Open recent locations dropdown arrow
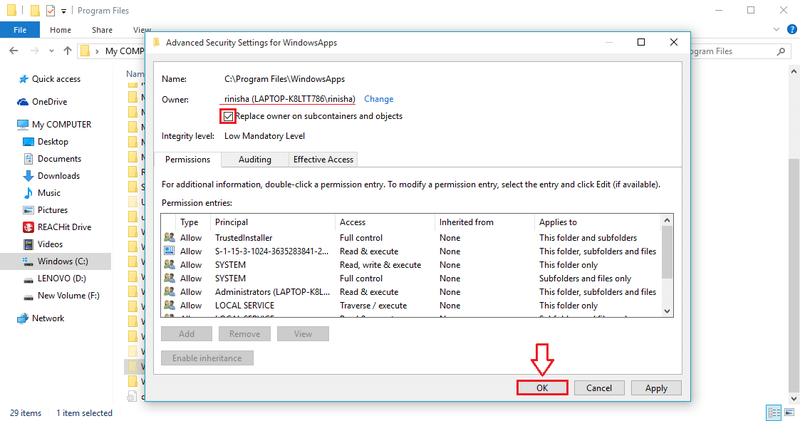800x421 pixels. tap(52, 51)
